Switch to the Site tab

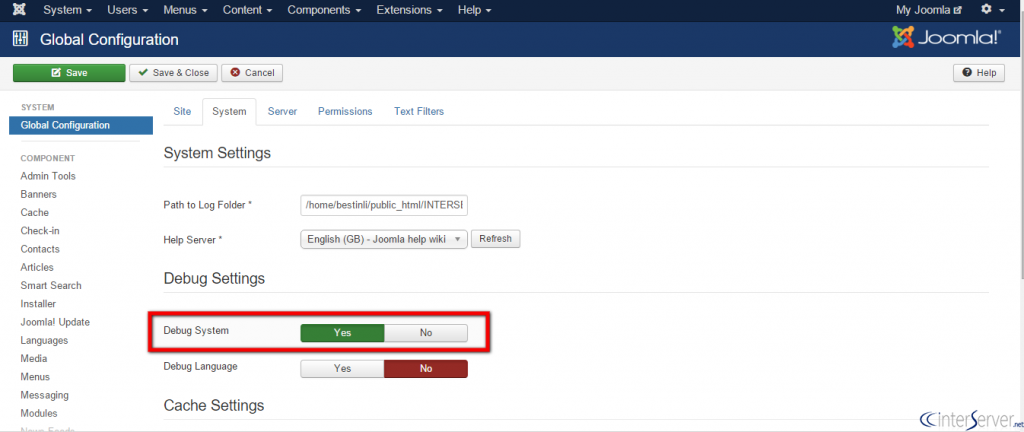click(x=182, y=112)
